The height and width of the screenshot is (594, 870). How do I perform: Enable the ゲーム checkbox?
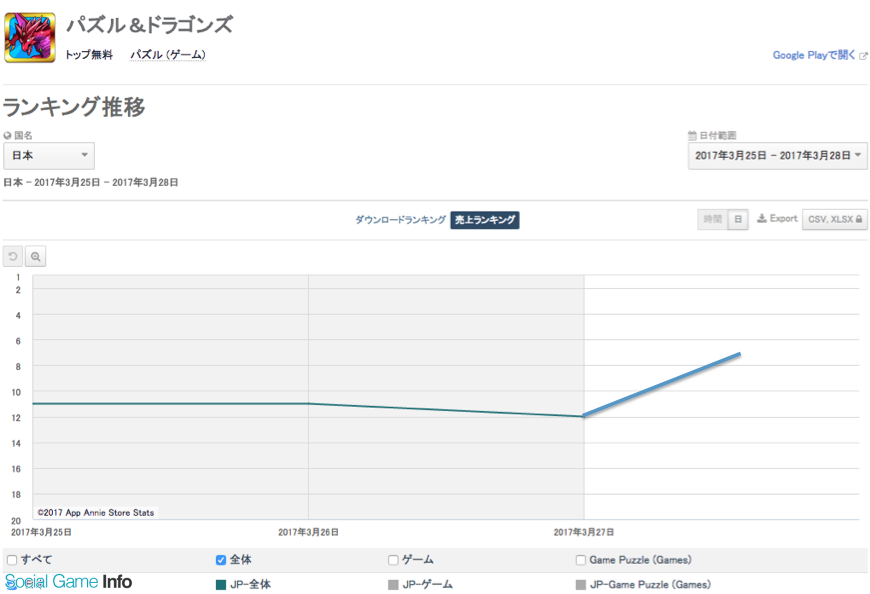pyautogui.click(x=393, y=560)
